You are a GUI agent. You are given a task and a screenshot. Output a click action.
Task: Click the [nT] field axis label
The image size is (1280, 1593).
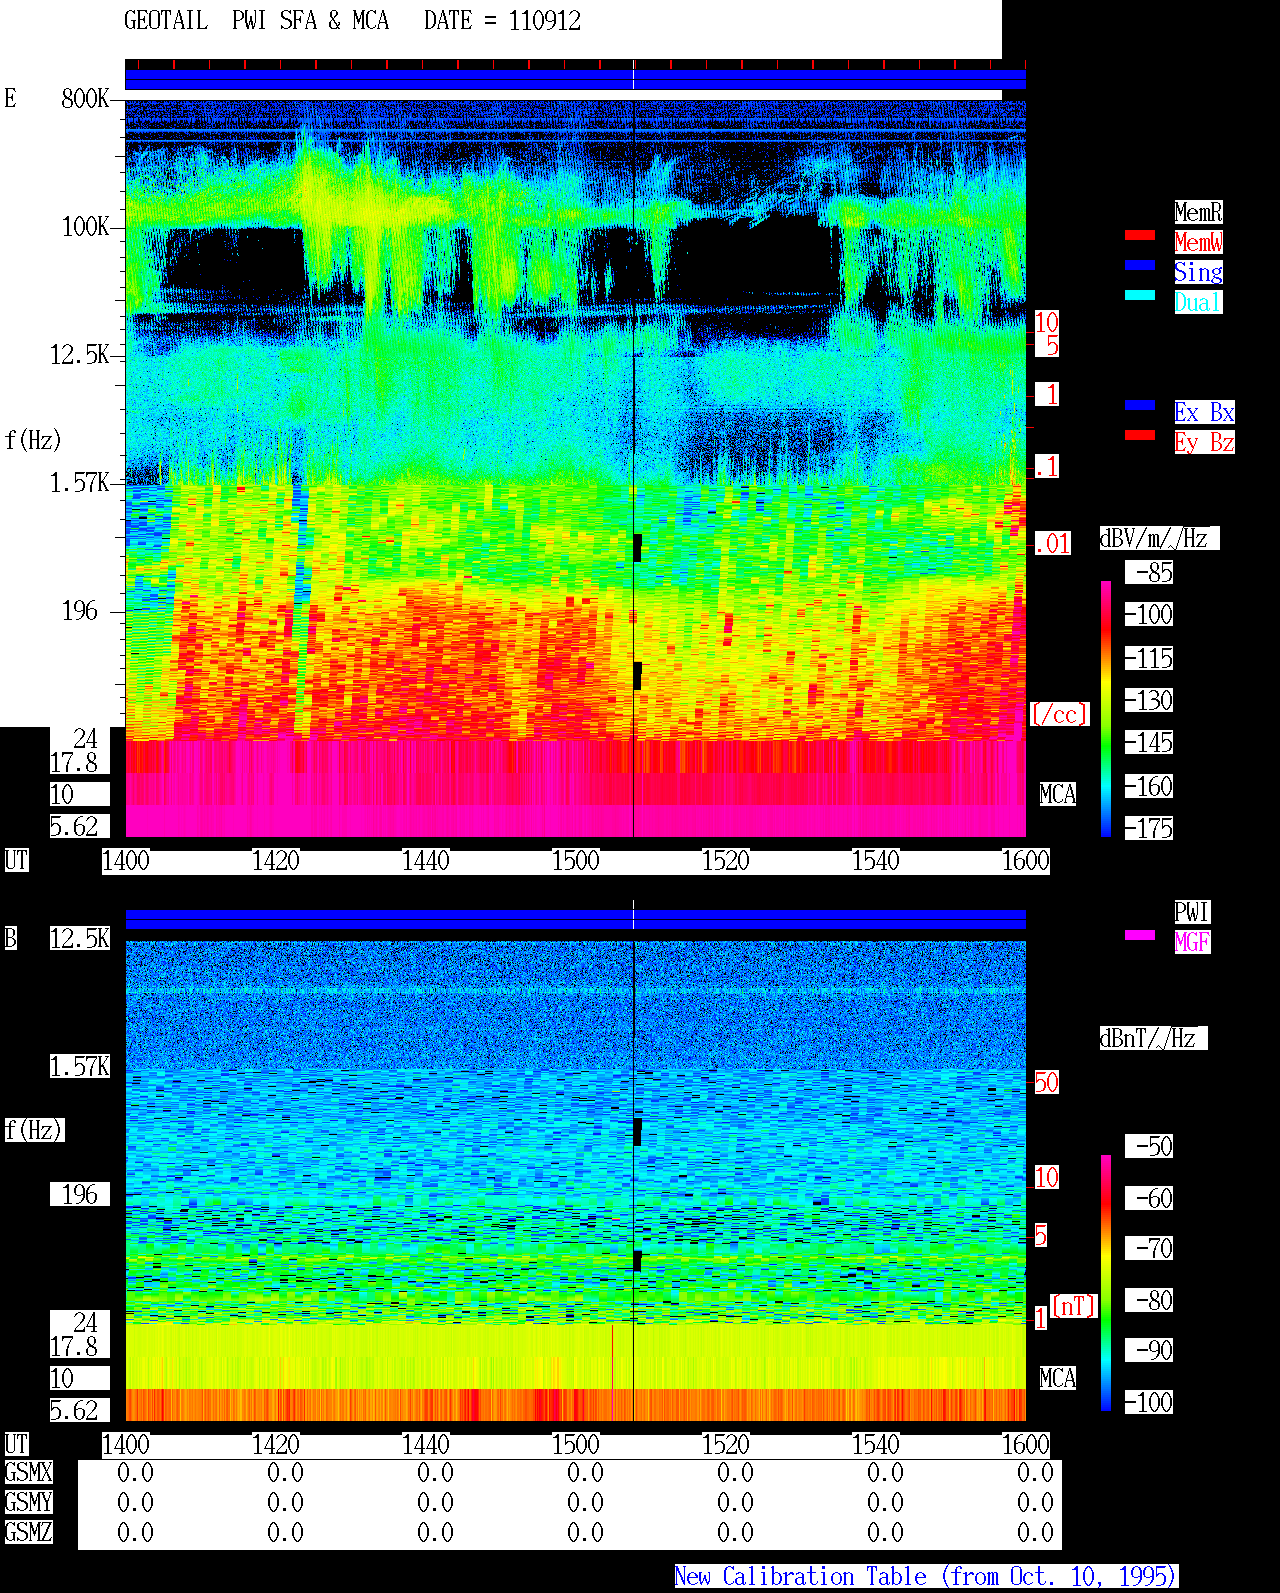pyautogui.click(x=1074, y=1306)
